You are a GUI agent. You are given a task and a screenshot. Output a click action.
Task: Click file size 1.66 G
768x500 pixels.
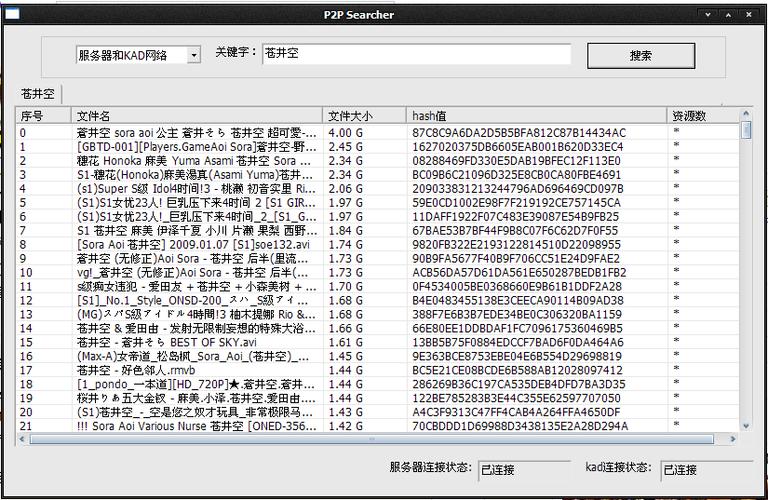pos(346,328)
